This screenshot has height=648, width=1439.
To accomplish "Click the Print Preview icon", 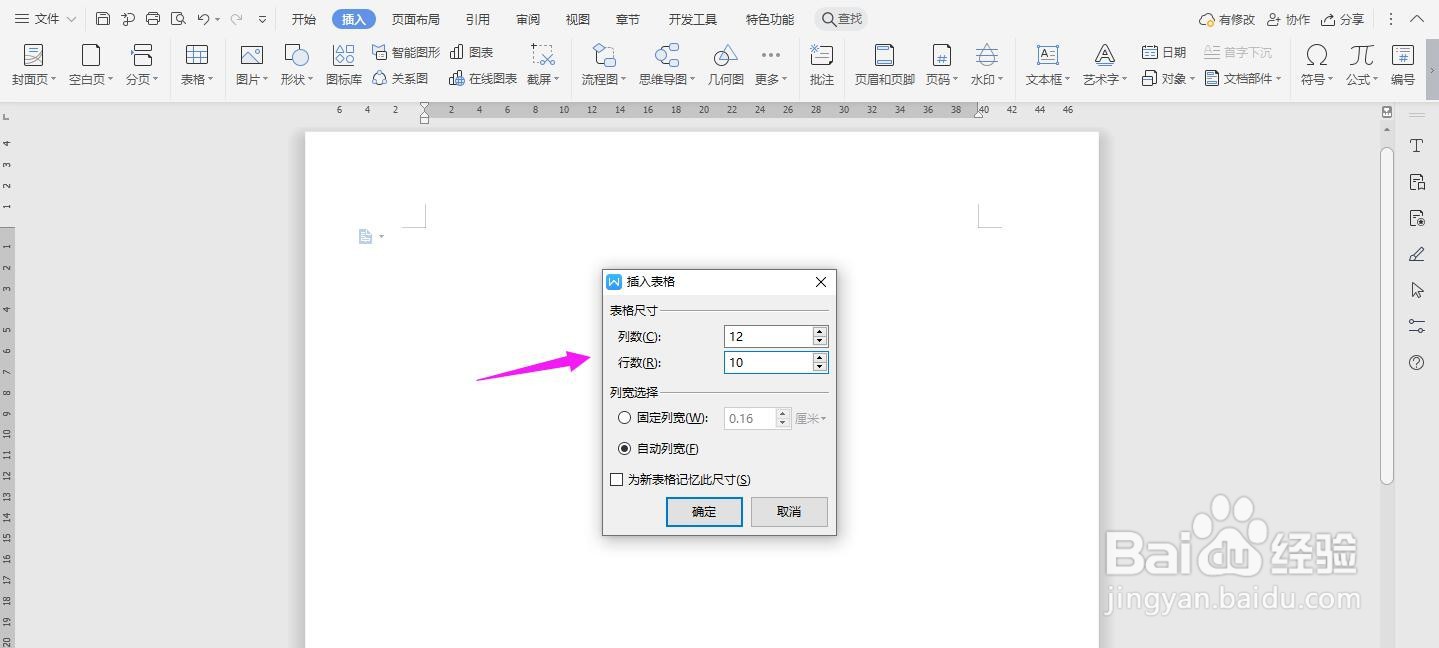I will pyautogui.click(x=178, y=19).
